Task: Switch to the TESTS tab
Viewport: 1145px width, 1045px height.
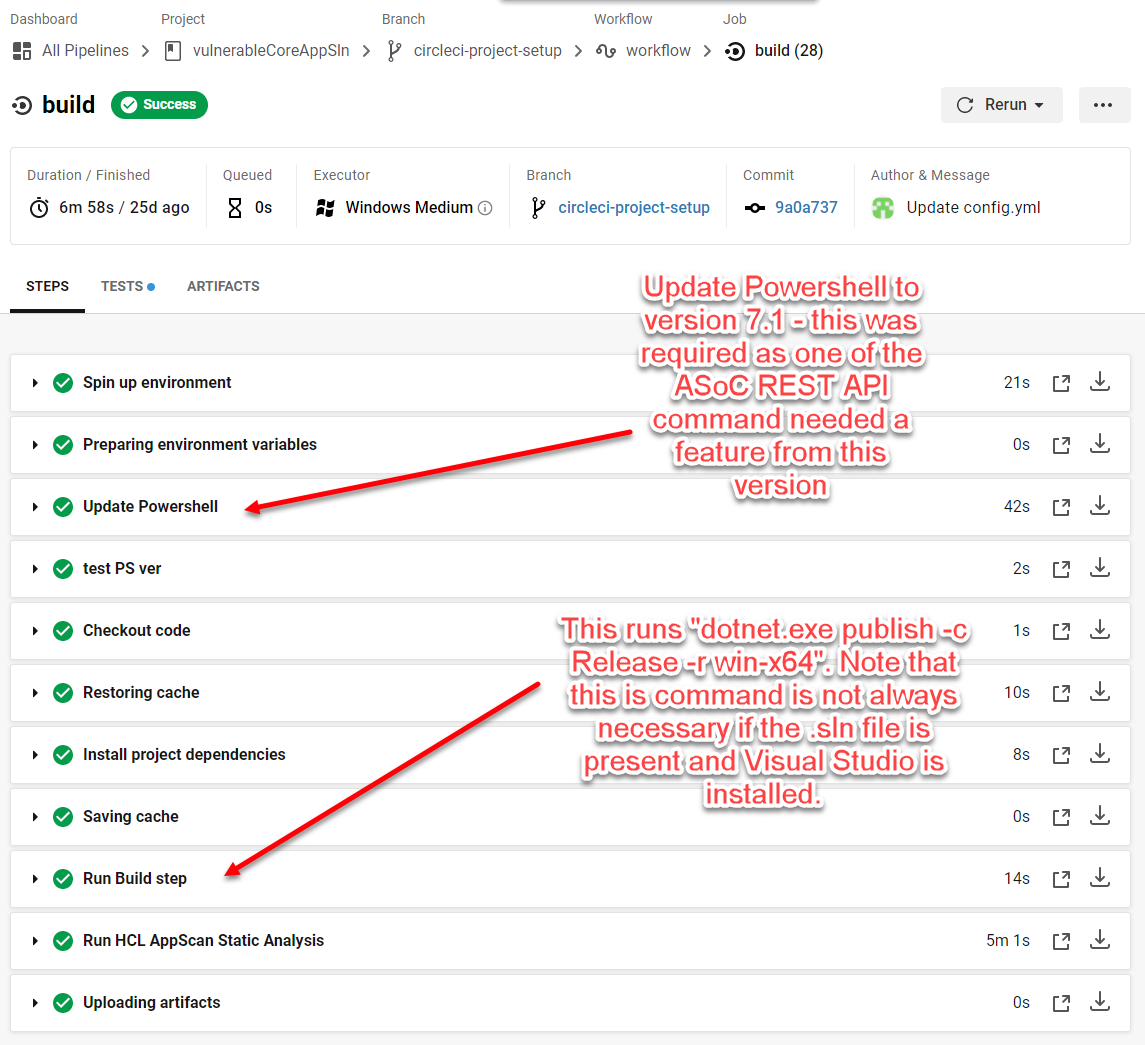Action: (x=128, y=286)
